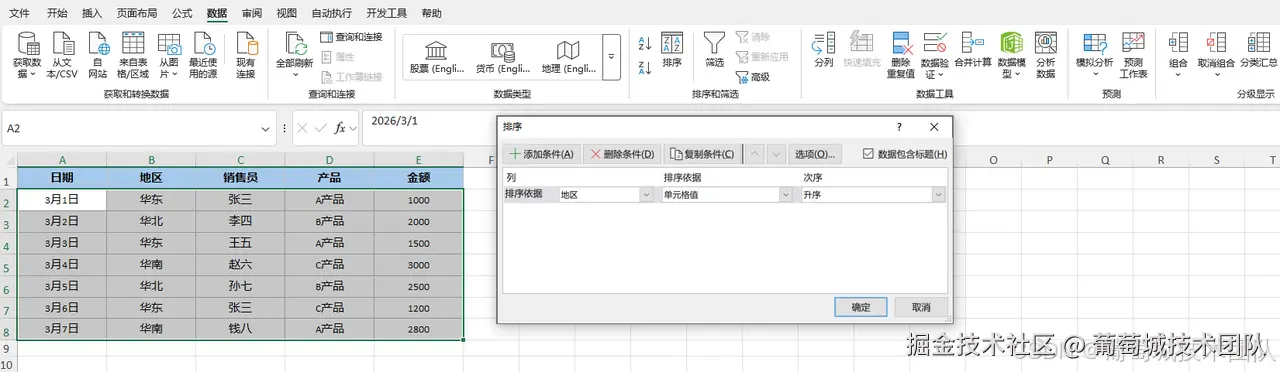Open 查询和连接 pane button
The width and height of the screenshot is (1280, 372).
coord(351,37)
